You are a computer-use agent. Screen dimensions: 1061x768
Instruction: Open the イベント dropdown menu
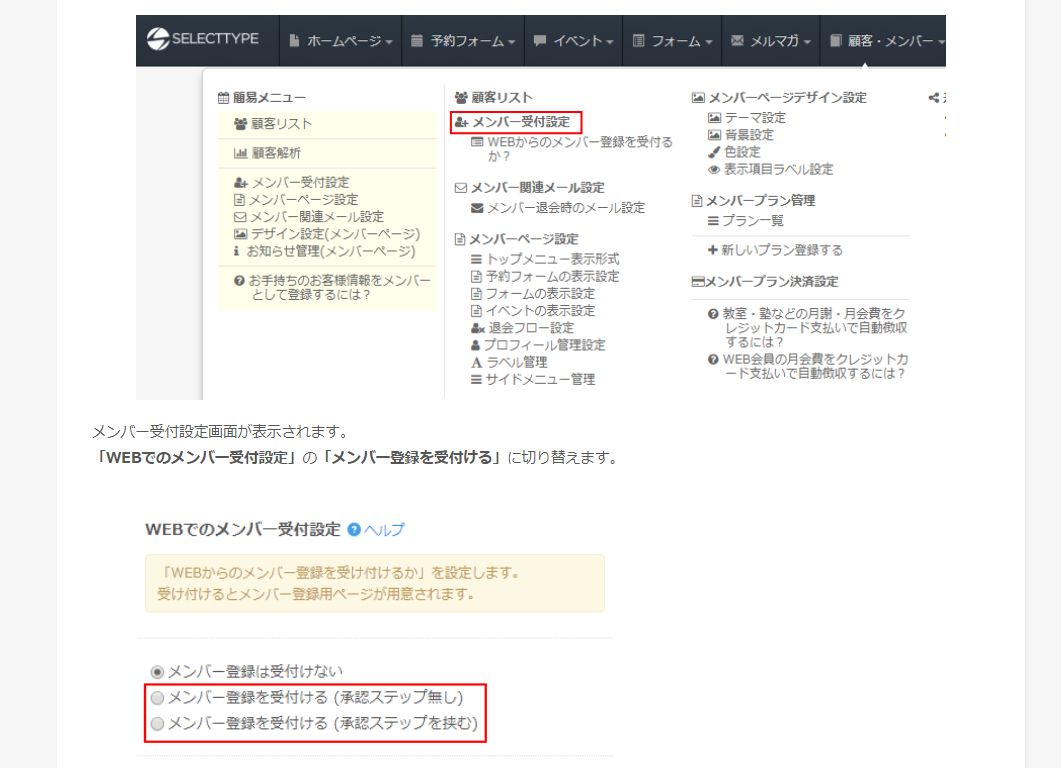tap(575, 40)
